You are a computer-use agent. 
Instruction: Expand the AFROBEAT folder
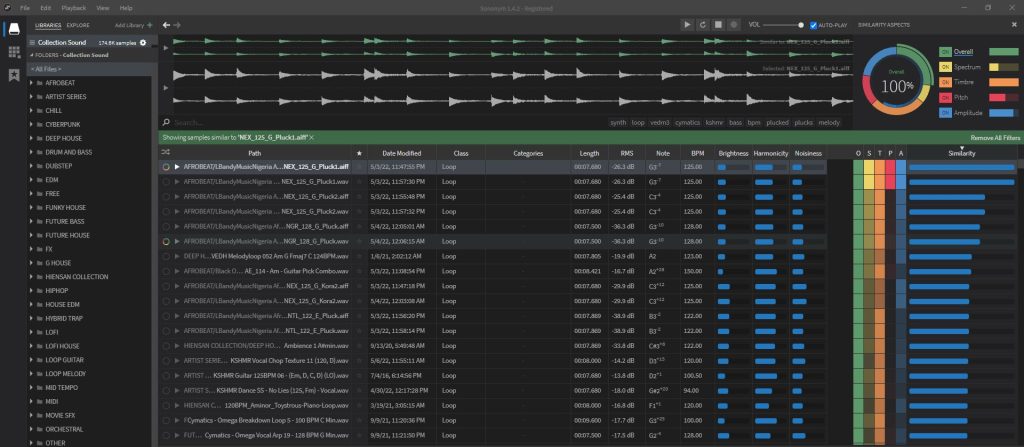pyautogui.click(x=31, y=83)
